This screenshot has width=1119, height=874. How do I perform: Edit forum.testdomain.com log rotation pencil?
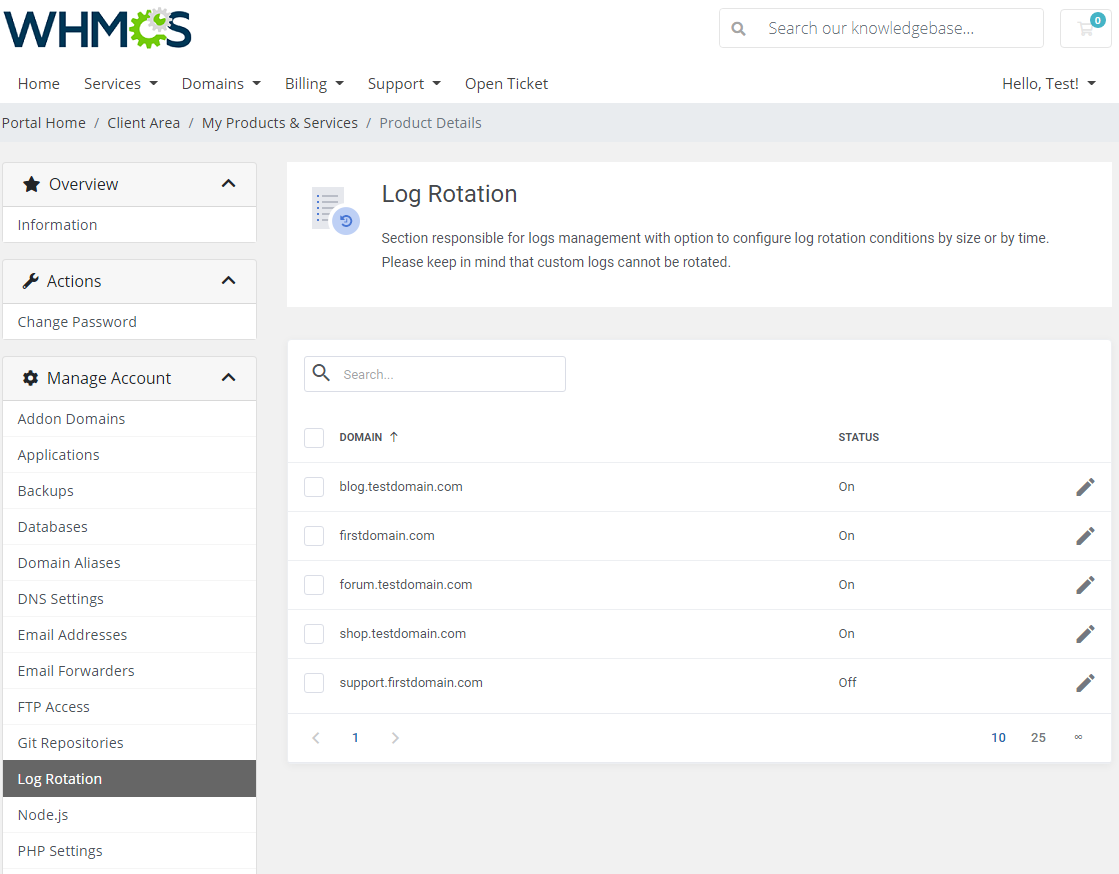1085,585
